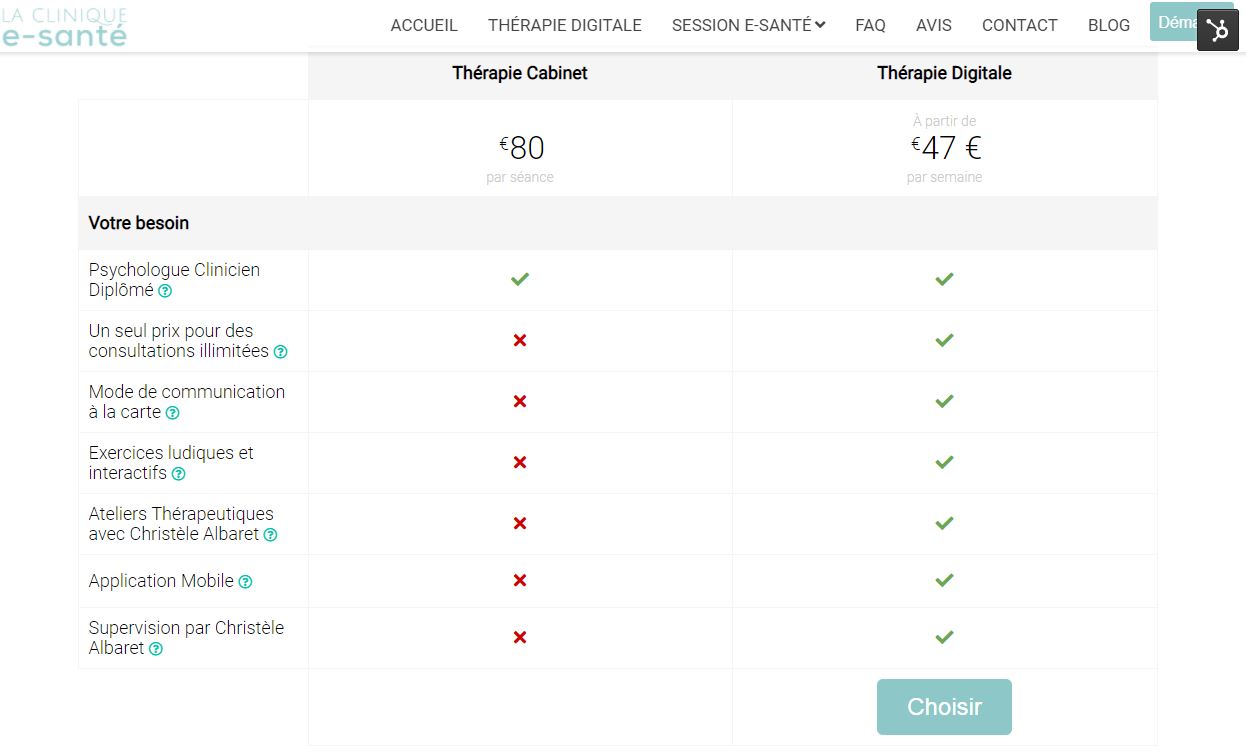Click help icon beside Psychologue Clinicien Diplômé
The height and width of the screenshot is (756, 1246).
(165, 291)
